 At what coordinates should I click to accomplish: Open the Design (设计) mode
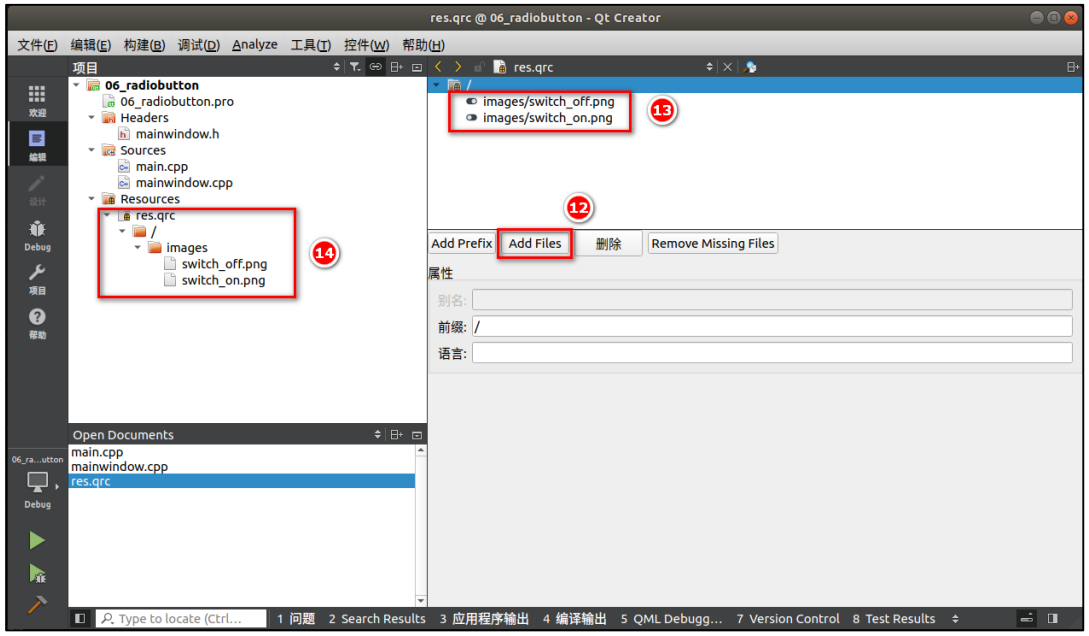[37, 190]
